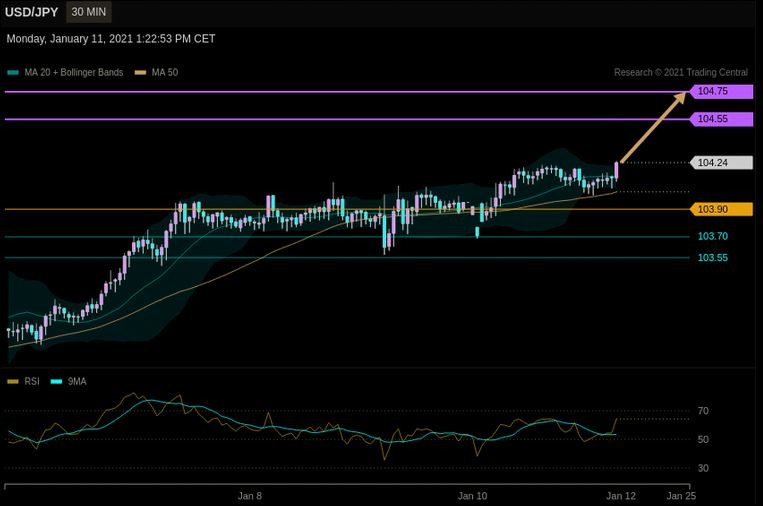The height and width of the screenshot is (506, 763).
Task: Click the 30 MIN timeframe button
Action: (x=89, y=12)
